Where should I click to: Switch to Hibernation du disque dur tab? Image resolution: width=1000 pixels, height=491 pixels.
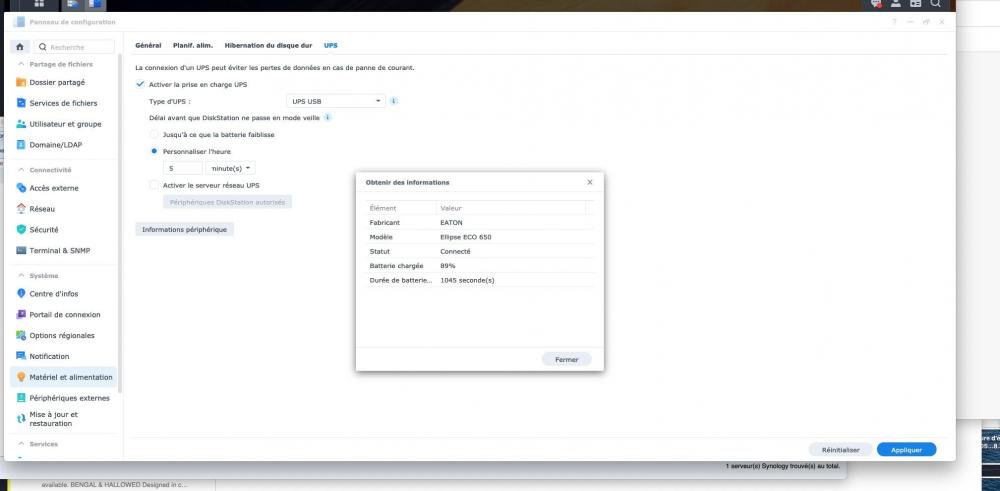point(268,46)
